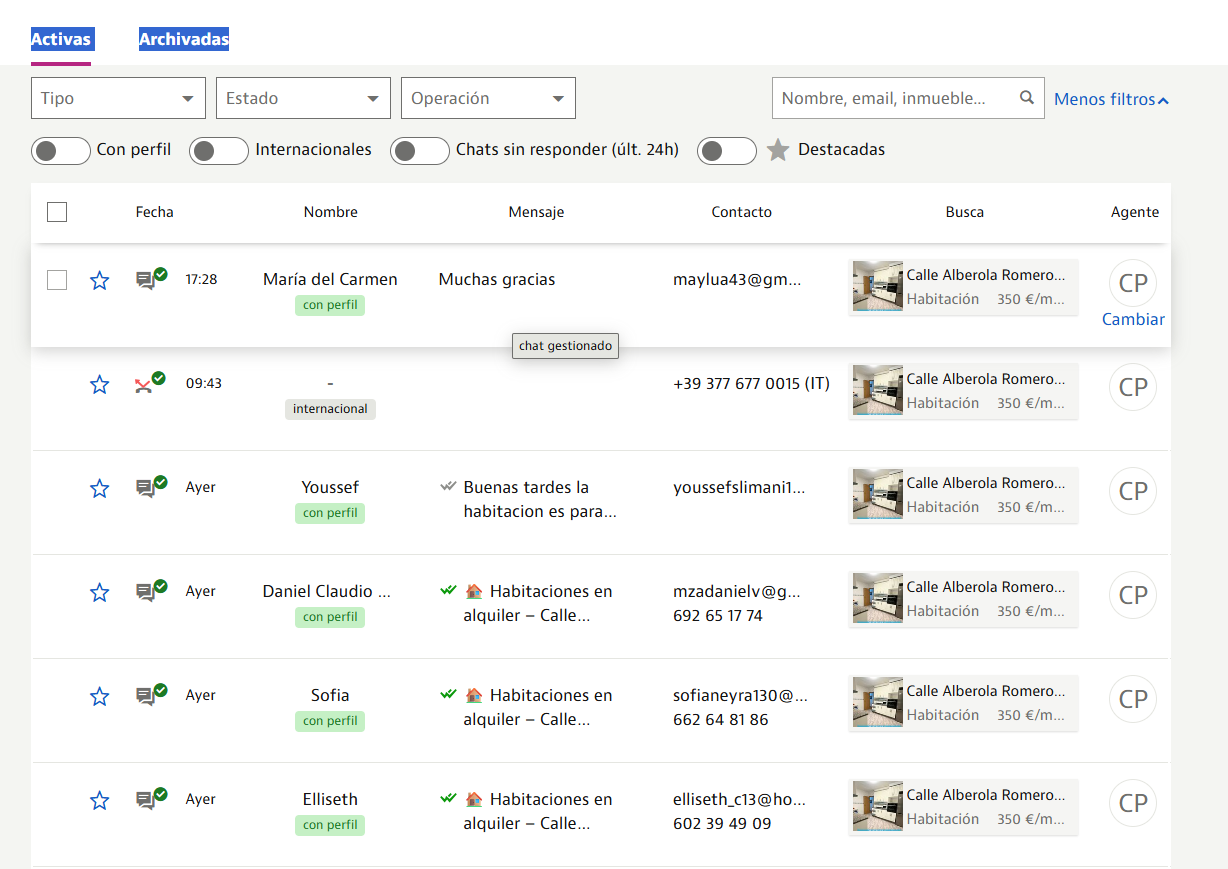Viewport: 1228px width, 869px height.
Task: Click phone number +39 377 677 0015
Action: 751,383
